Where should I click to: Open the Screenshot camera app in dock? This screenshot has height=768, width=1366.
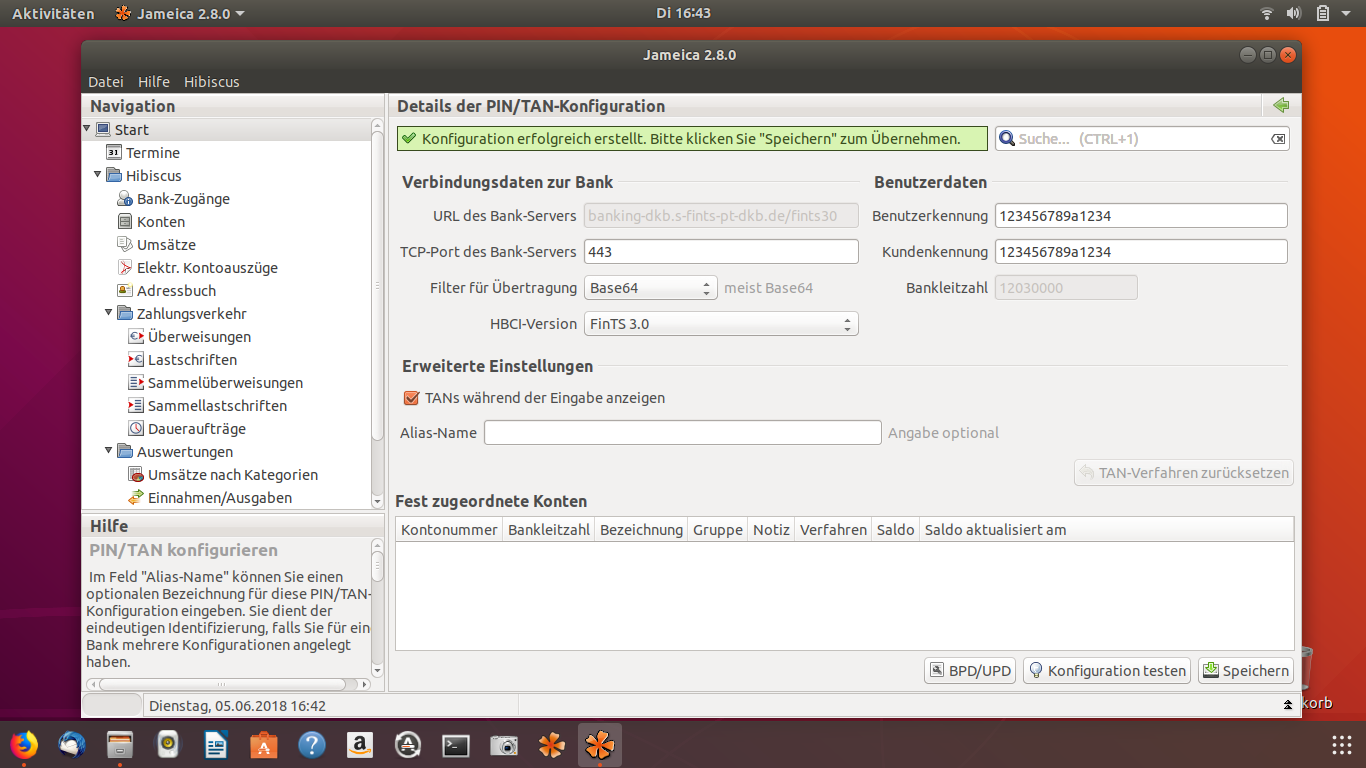504,745
